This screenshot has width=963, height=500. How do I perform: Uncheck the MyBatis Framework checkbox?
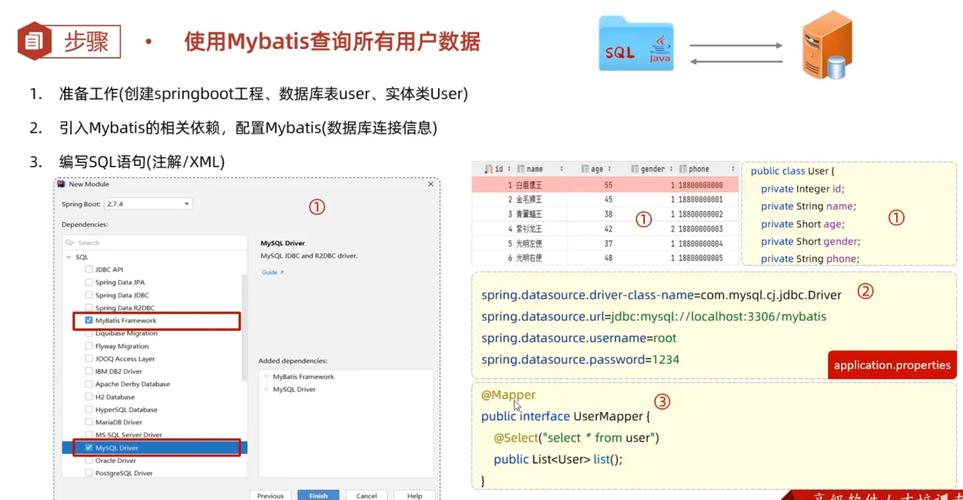[89, 320]
